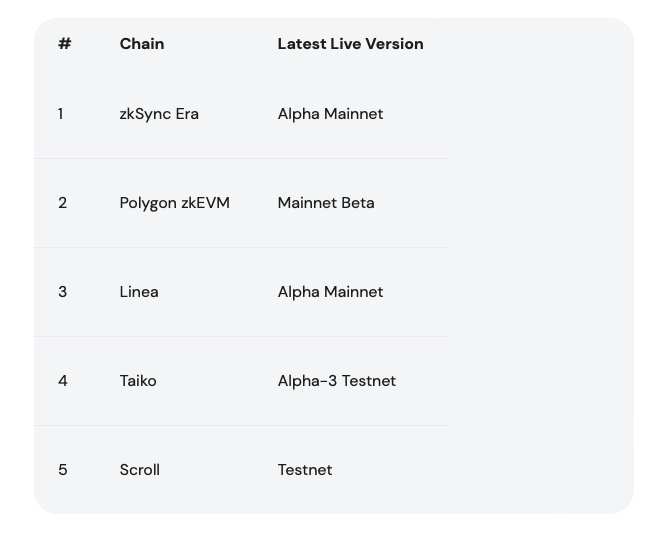Click rank number 1 in the table
Screen dimensions: 660x535
click(61, 114)
